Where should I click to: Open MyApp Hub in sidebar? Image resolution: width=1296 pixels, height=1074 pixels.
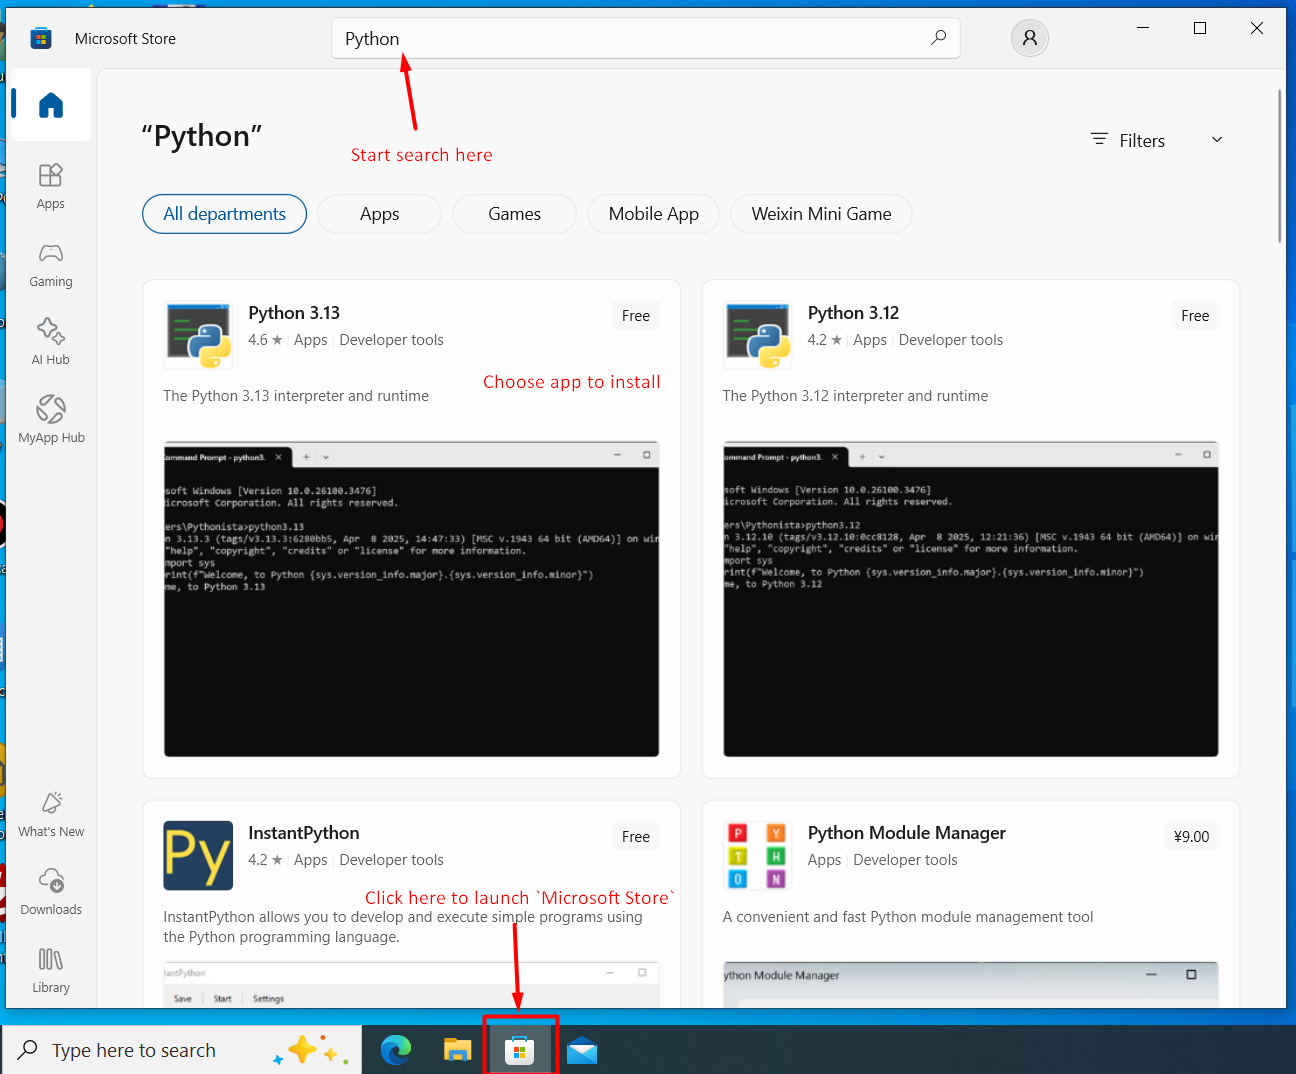click(x=51, y=421)
